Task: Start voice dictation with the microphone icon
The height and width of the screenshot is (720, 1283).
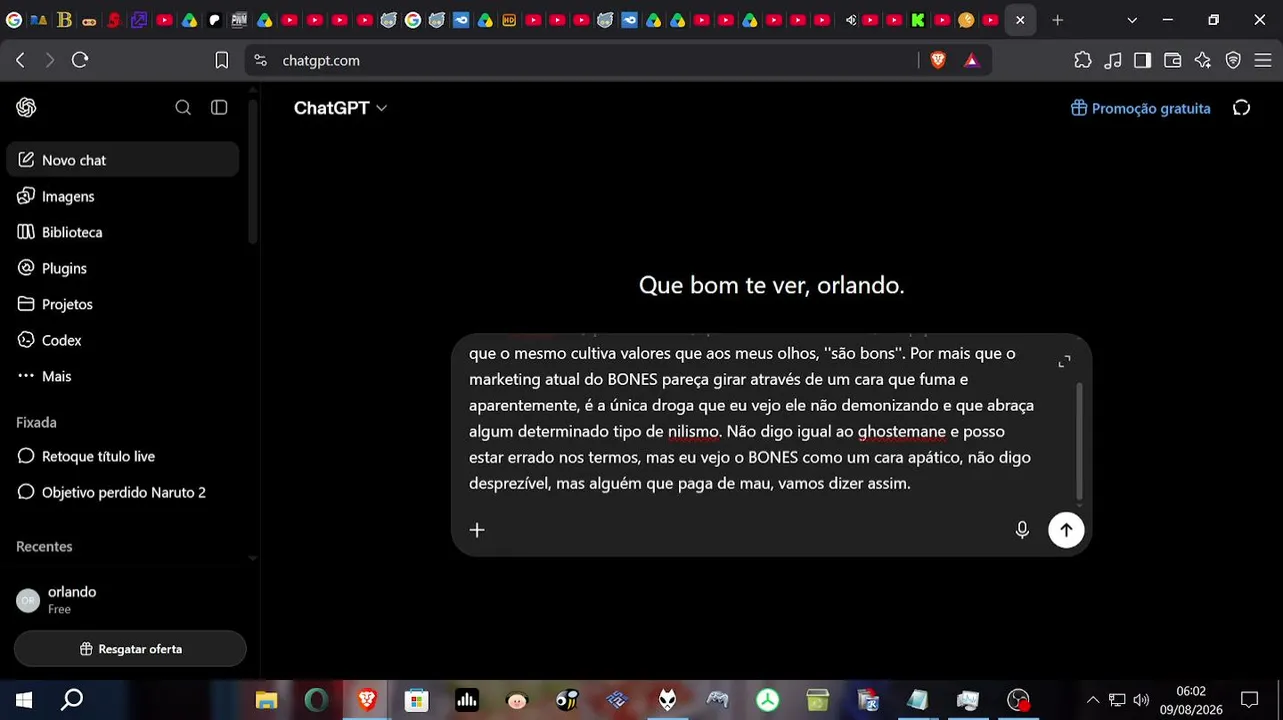Action: pos(1022,530)
